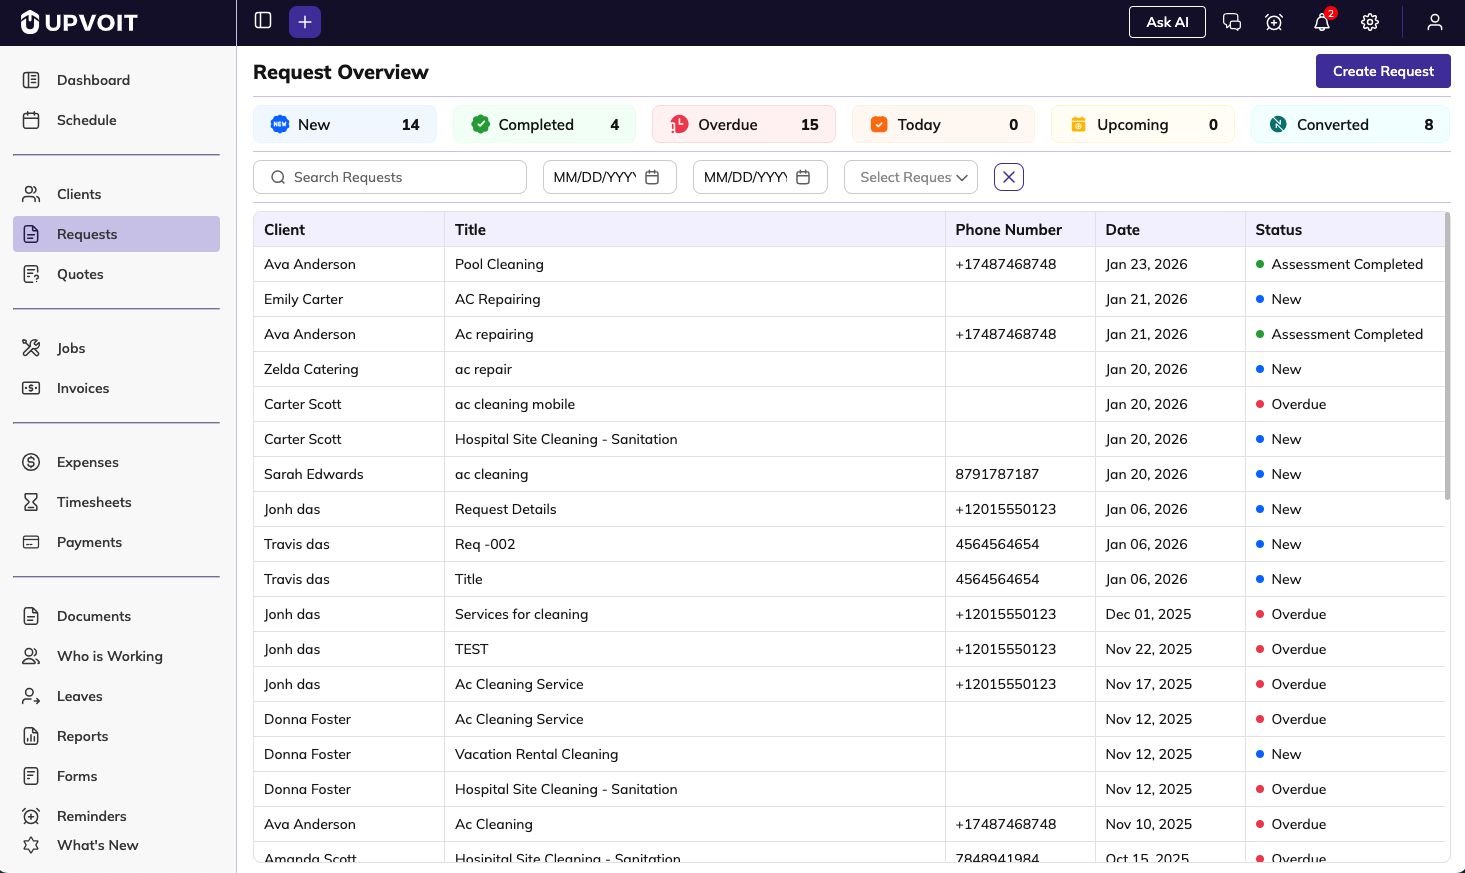
Task: Click the purple quick-add plus icon
Action: pos(305,21)
